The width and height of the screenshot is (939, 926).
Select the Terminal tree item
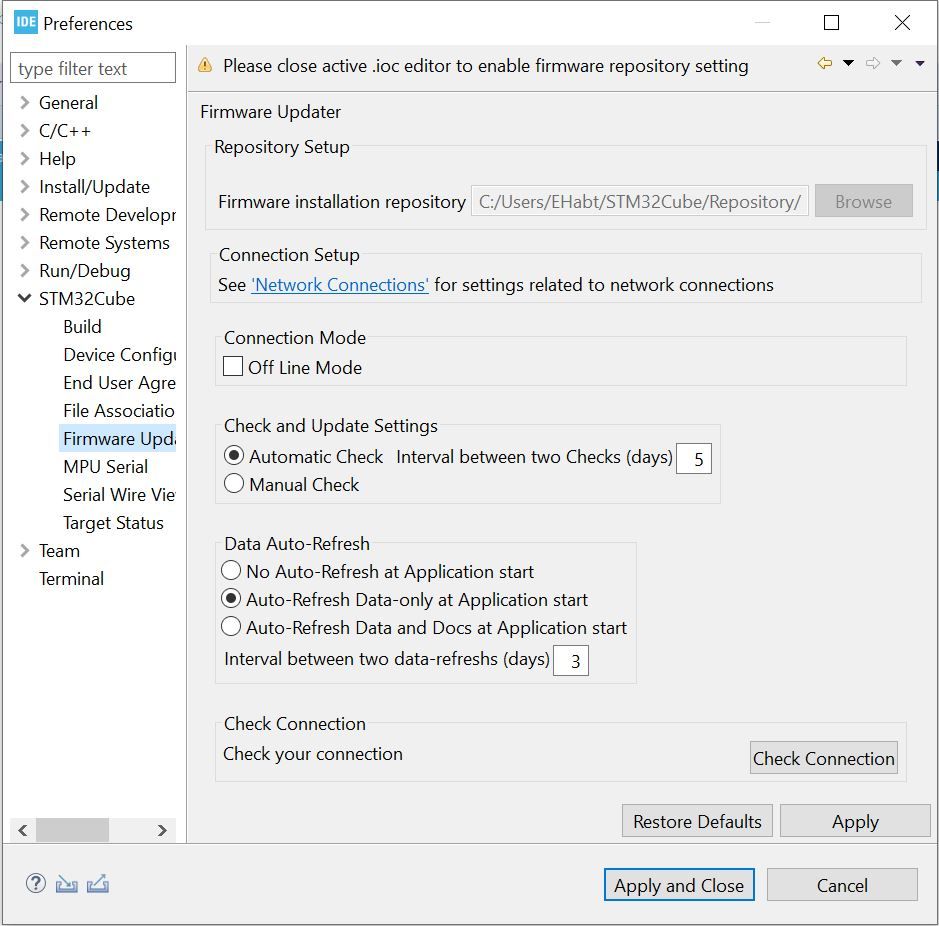tap(71, 579)
